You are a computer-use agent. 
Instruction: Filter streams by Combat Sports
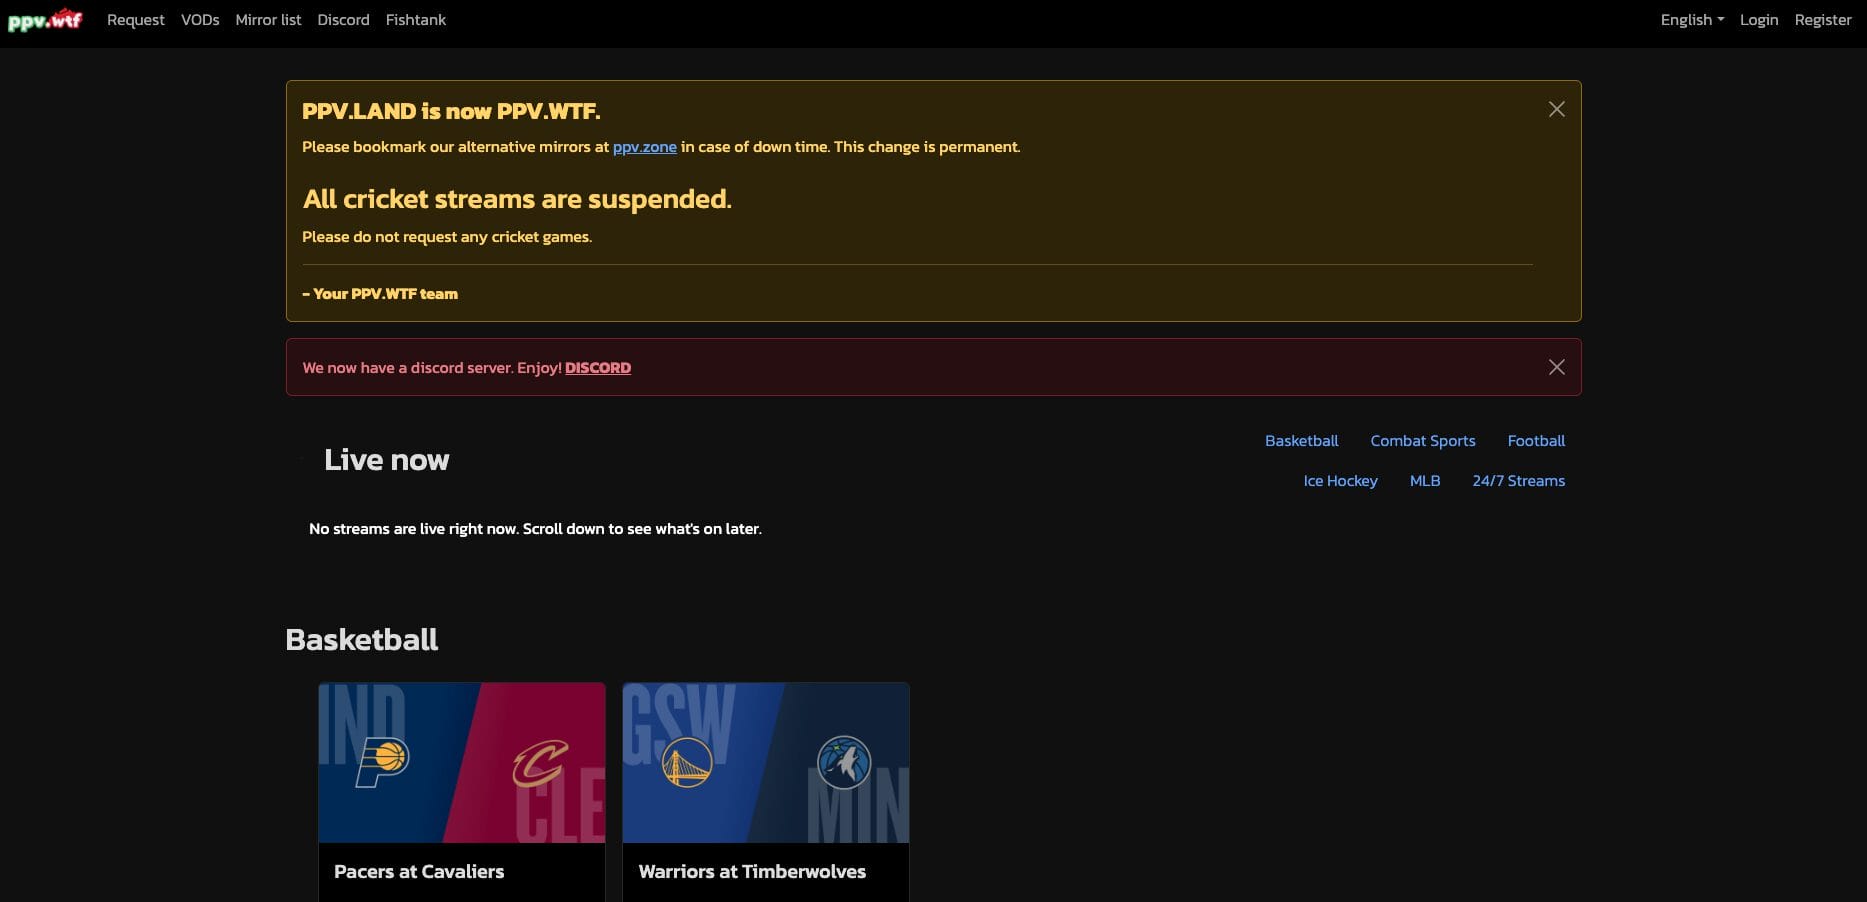1423,440
